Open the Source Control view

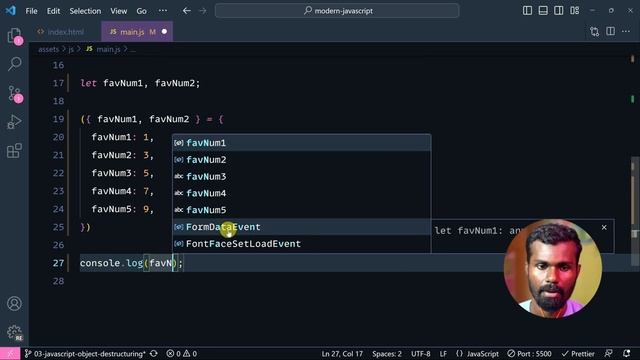click(14, 93)
